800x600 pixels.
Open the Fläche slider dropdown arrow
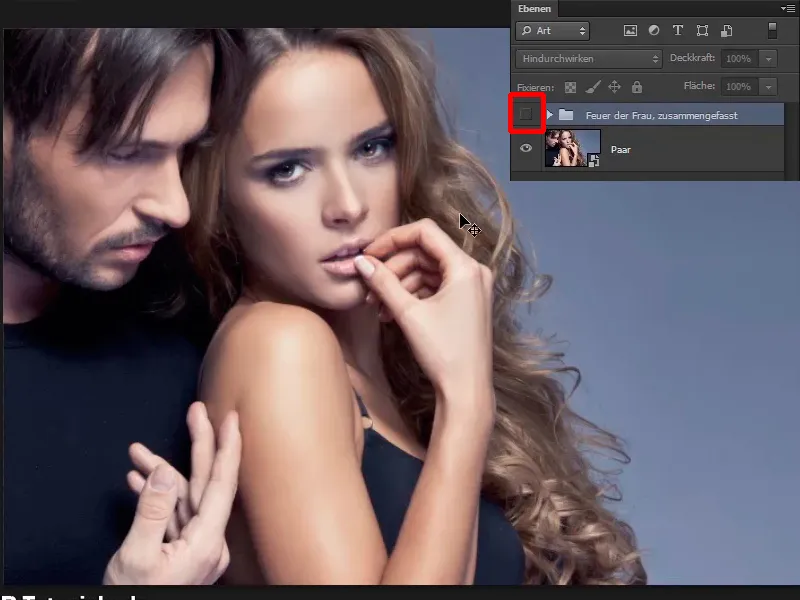pos(768,87)
